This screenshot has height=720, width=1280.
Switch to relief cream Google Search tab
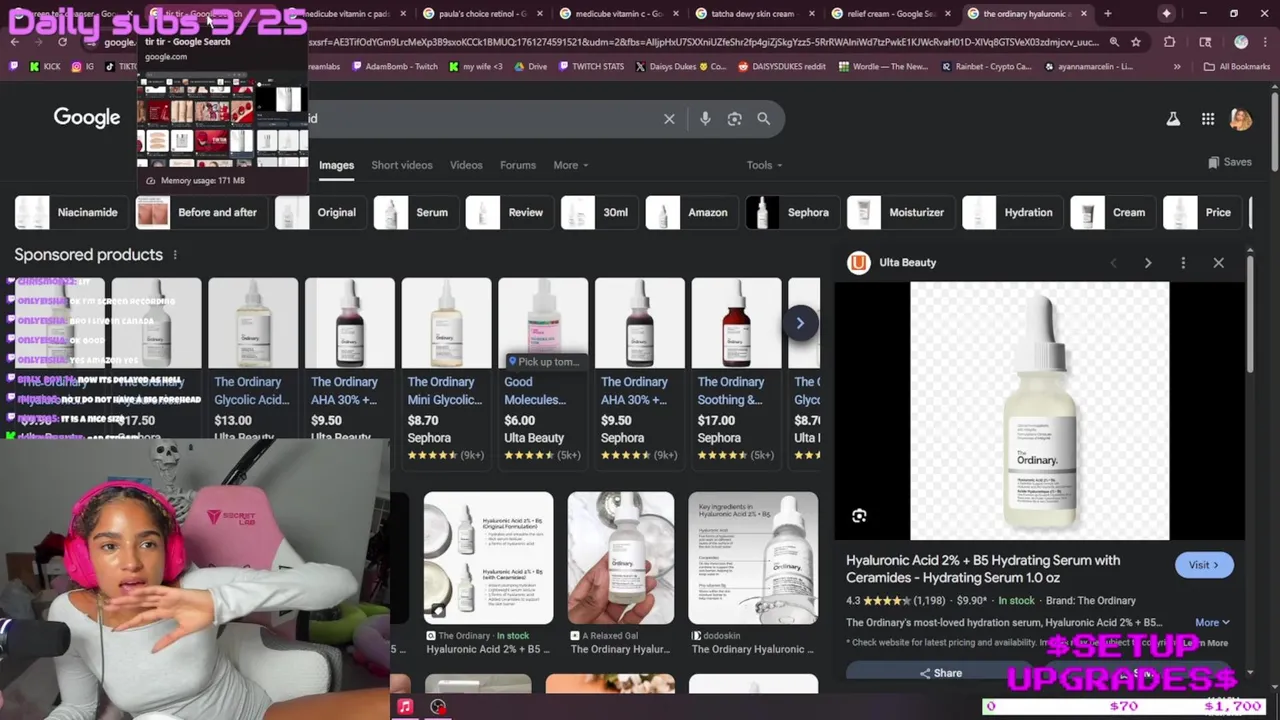[887, 14]
